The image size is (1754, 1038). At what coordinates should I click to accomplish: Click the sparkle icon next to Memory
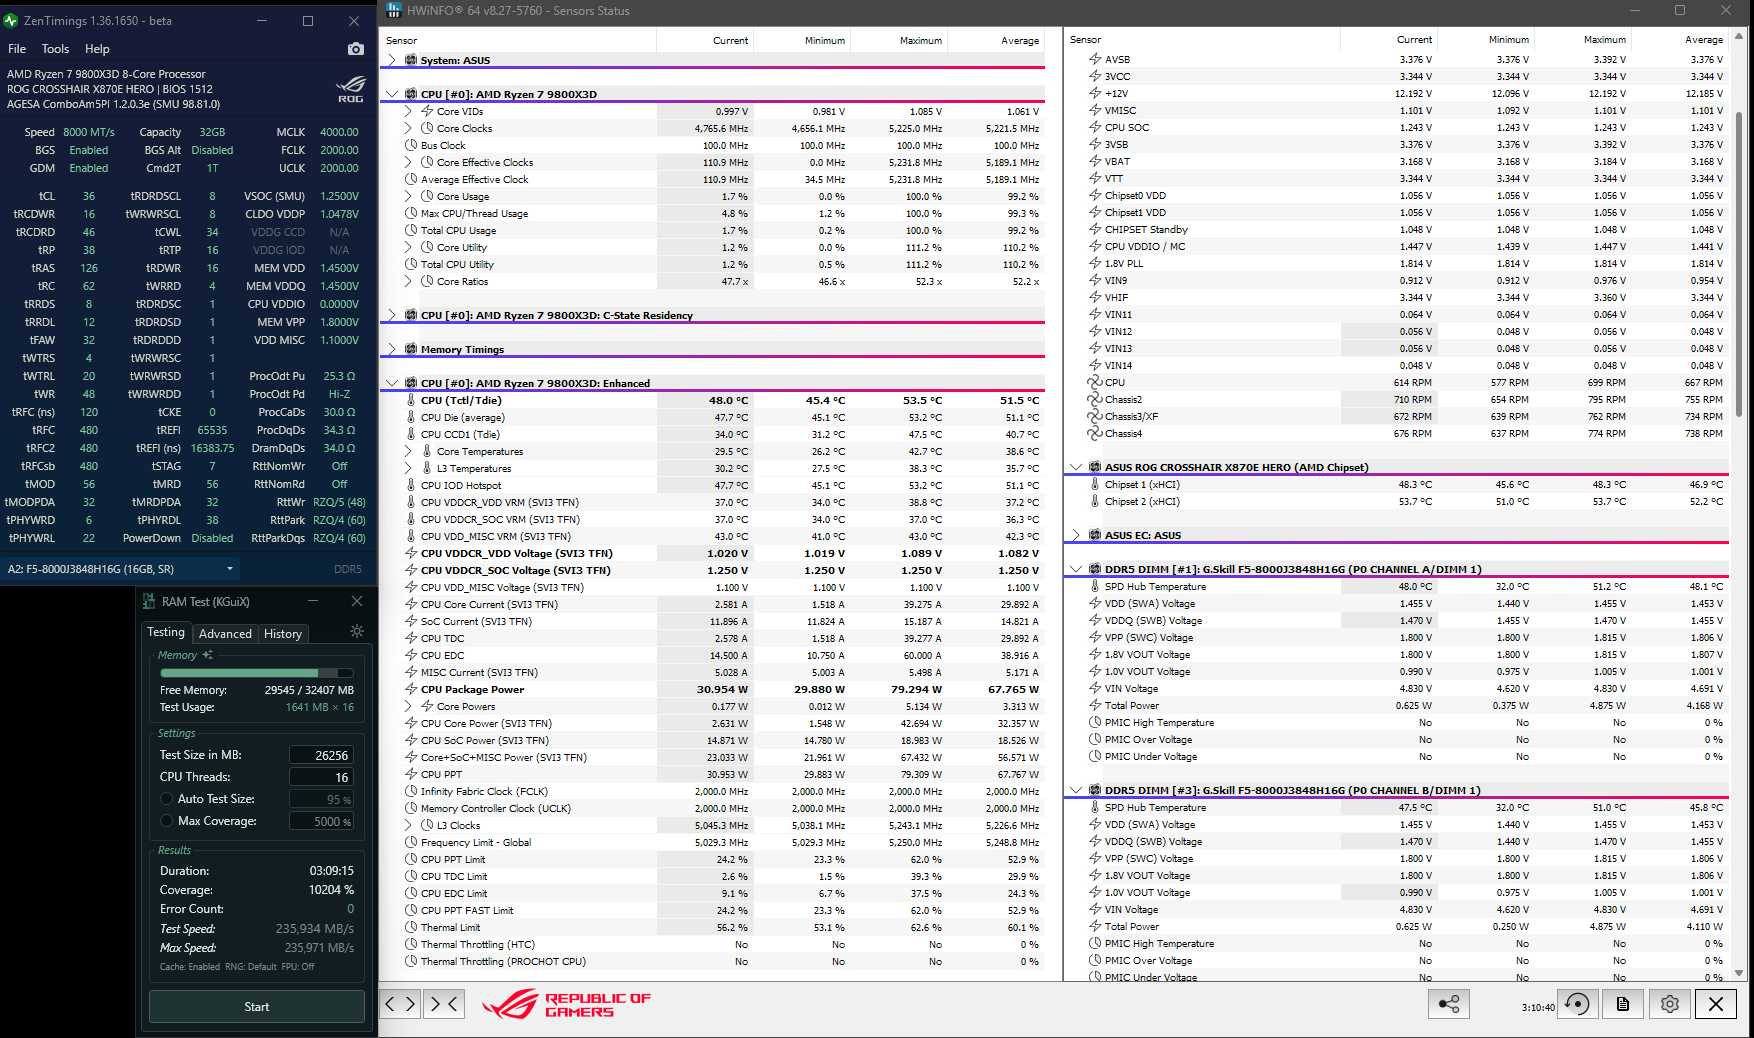(208, 655)
